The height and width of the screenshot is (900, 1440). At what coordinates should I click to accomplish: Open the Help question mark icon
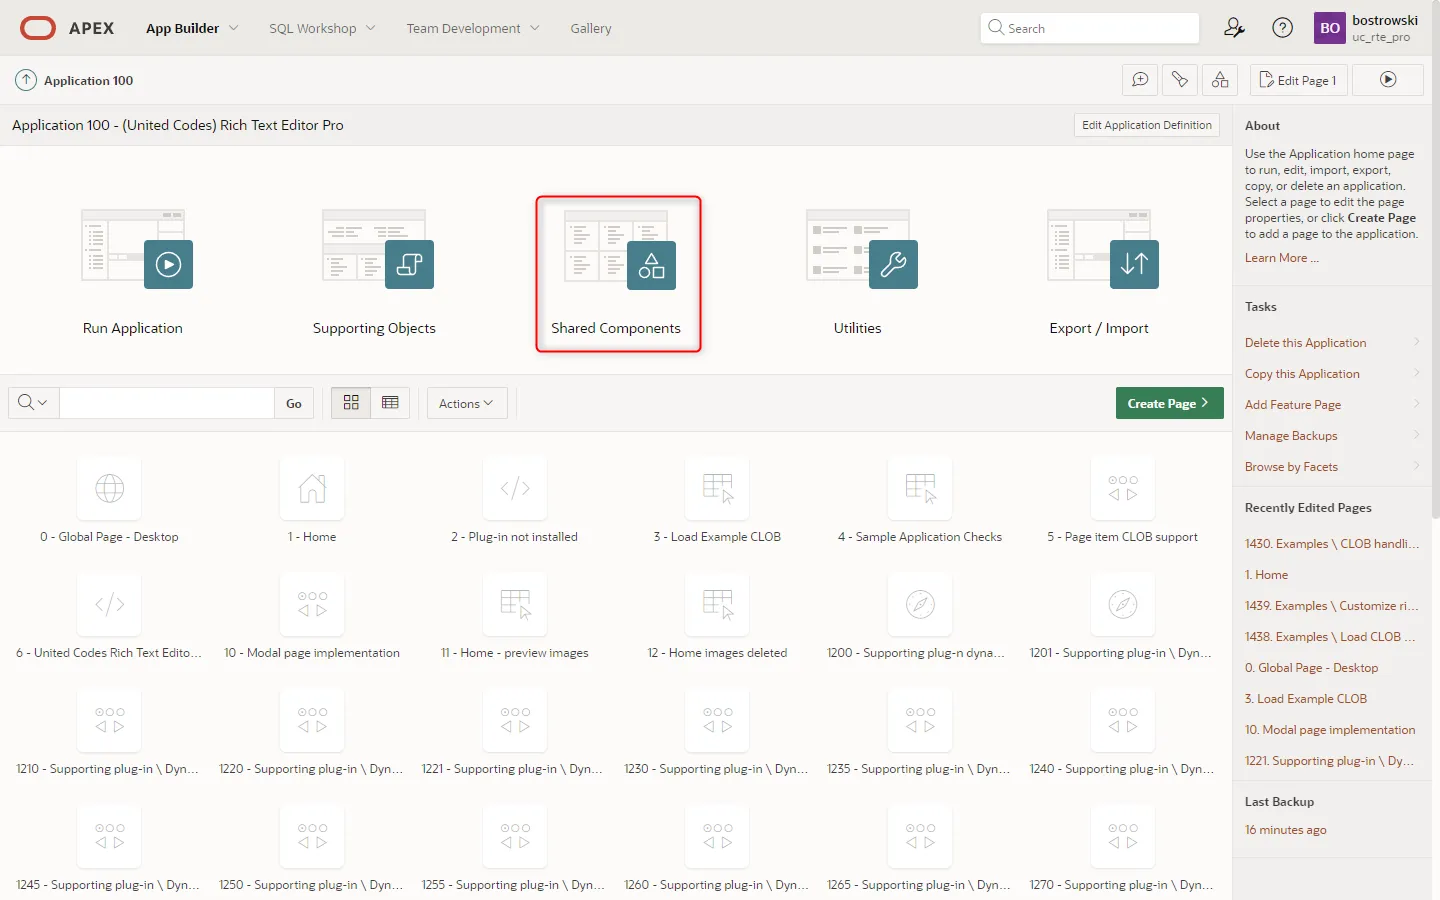point(1282,28)
